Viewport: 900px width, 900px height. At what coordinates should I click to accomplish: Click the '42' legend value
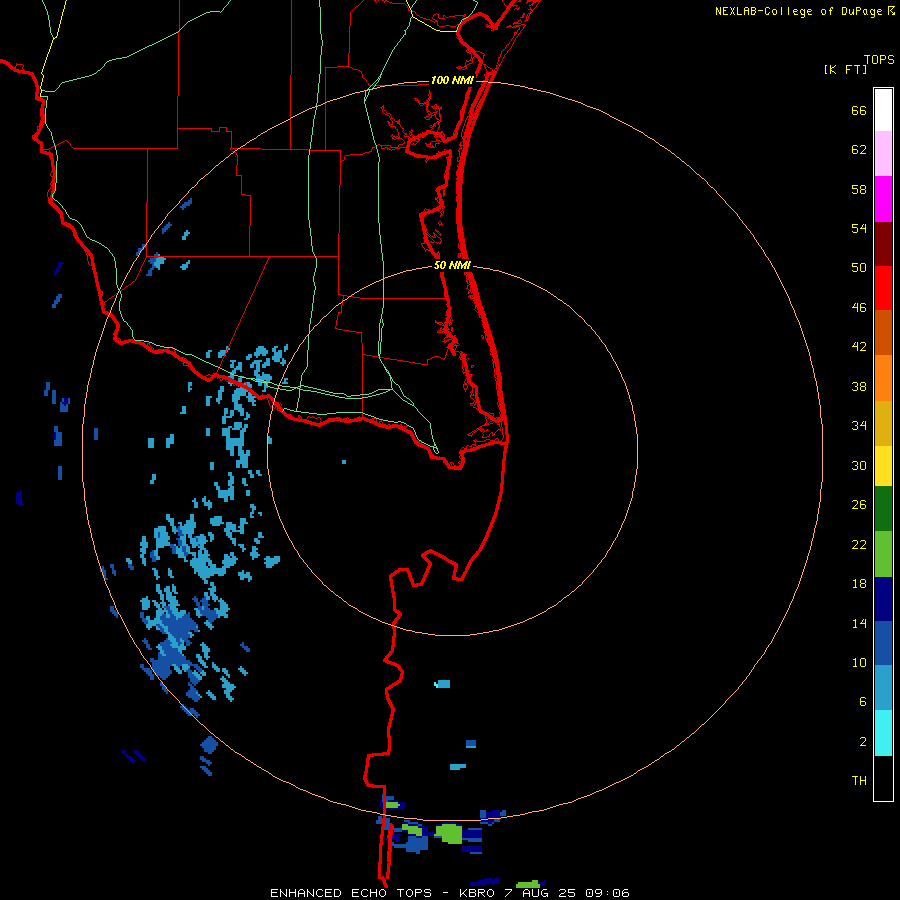pyautogui.click(x=859, y=347)
